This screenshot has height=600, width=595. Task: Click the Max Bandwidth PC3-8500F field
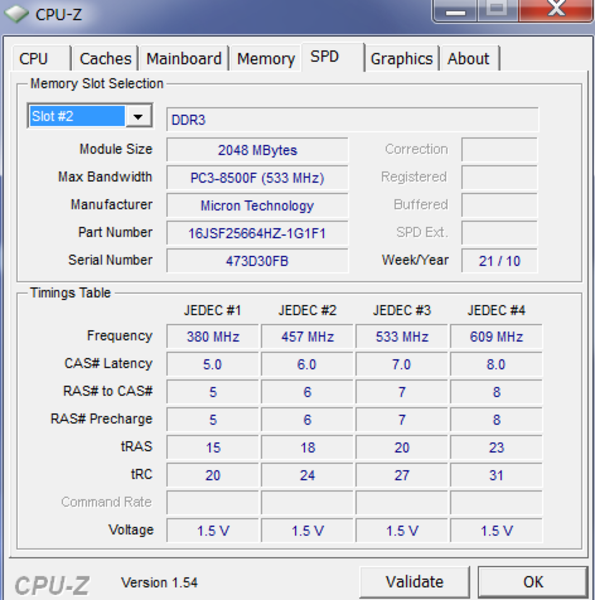pos(257,178)
